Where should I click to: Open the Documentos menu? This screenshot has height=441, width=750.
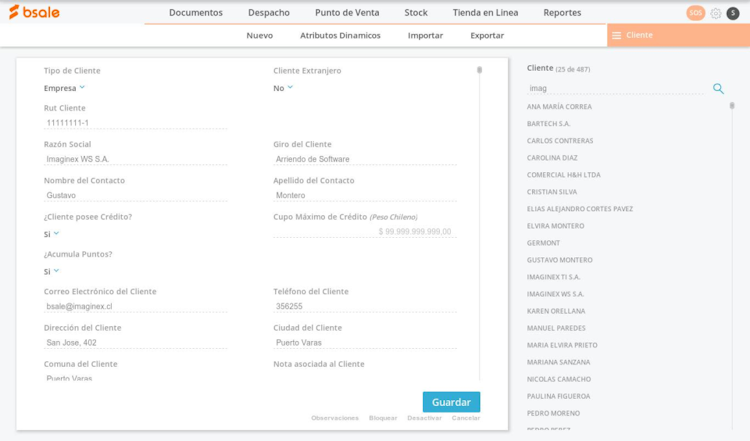196,13
